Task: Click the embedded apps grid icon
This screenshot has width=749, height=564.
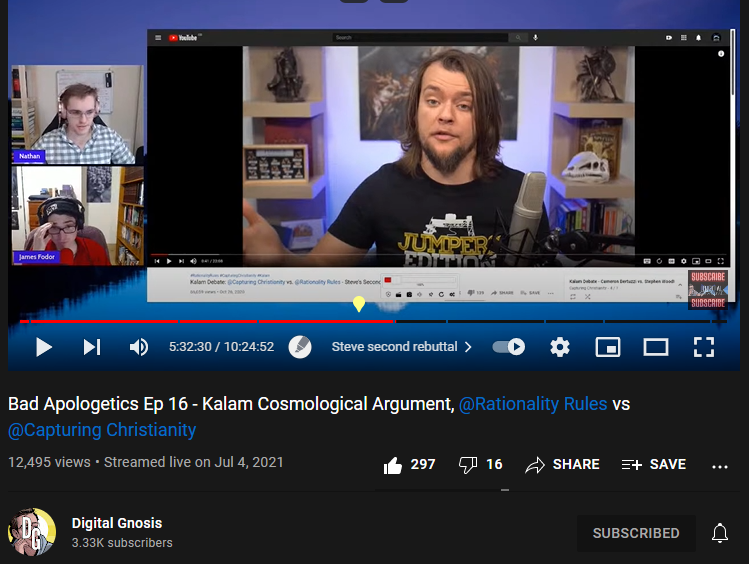Action: pos(684,38)
